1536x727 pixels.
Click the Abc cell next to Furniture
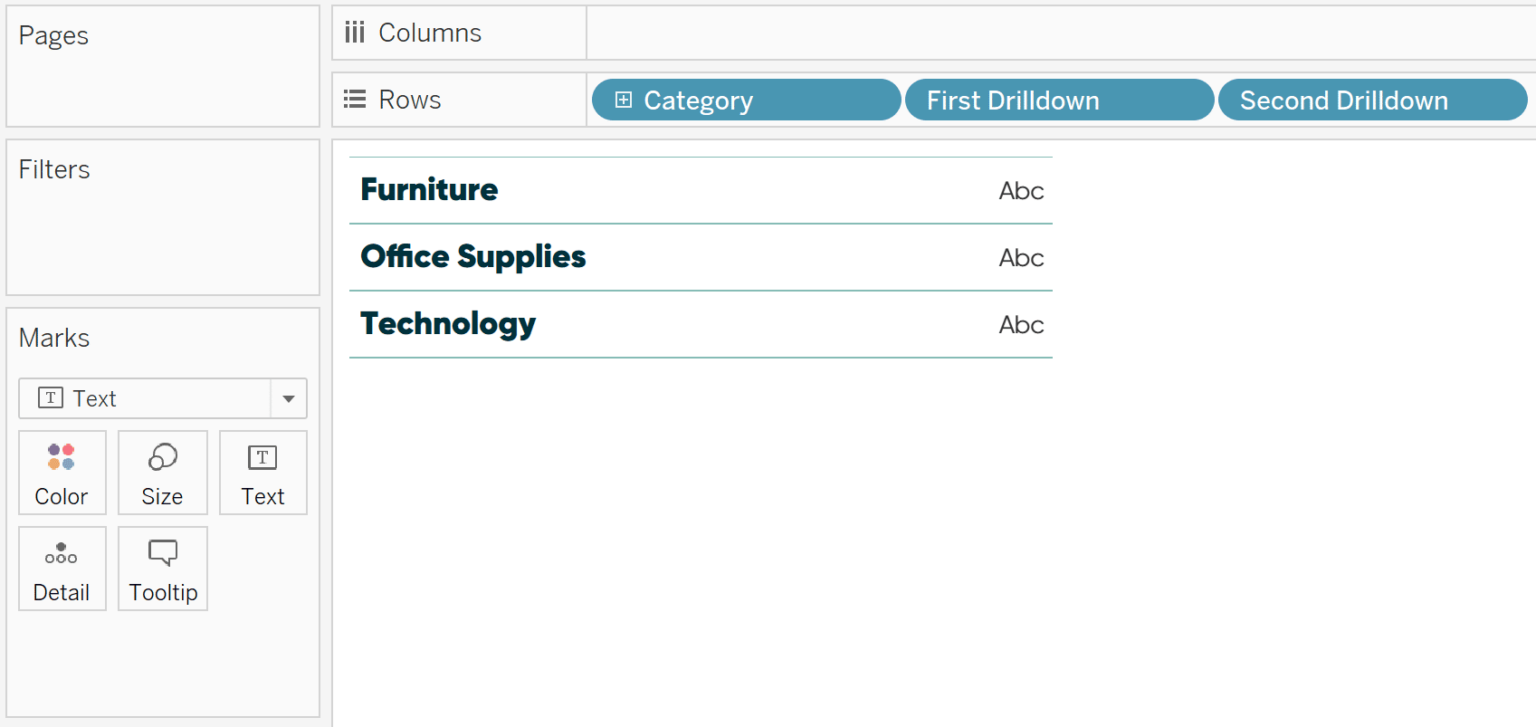coord(1020,189)
